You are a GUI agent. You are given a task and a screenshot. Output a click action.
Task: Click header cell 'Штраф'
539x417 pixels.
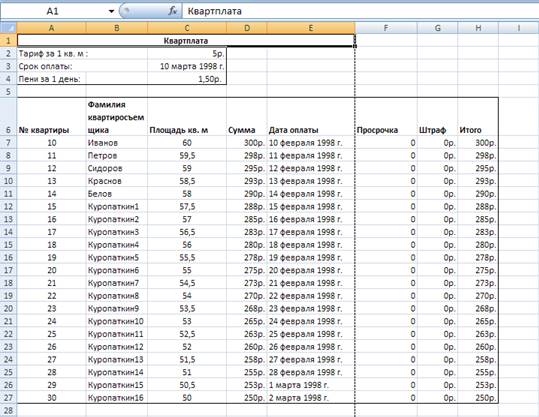coord(438,117)
